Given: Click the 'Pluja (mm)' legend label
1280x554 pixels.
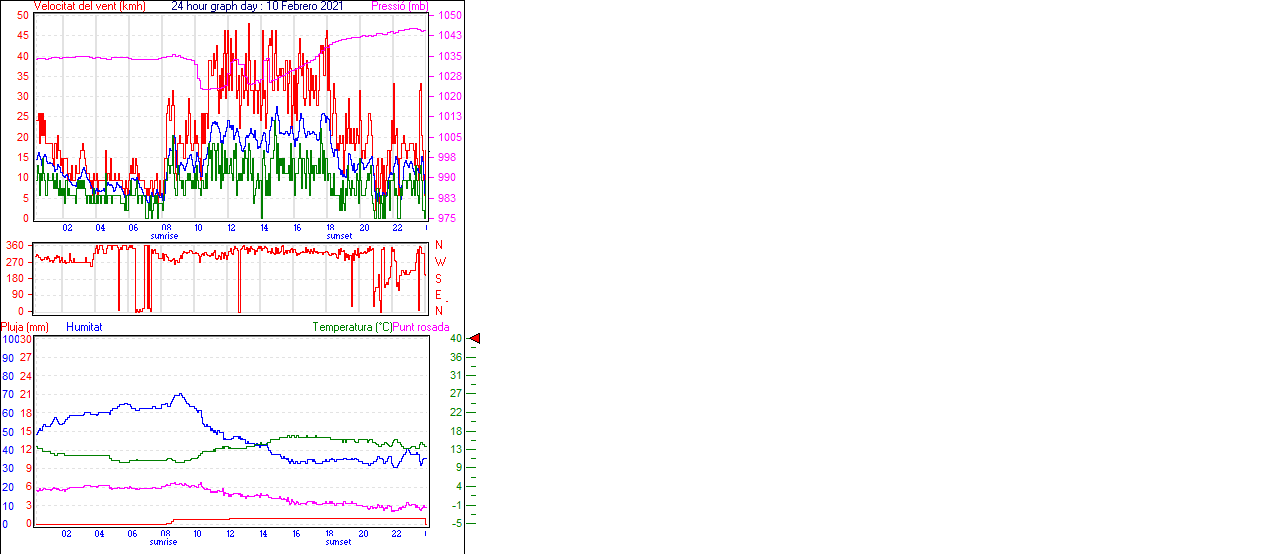Looking at the screenshot, I should [25, 327].
